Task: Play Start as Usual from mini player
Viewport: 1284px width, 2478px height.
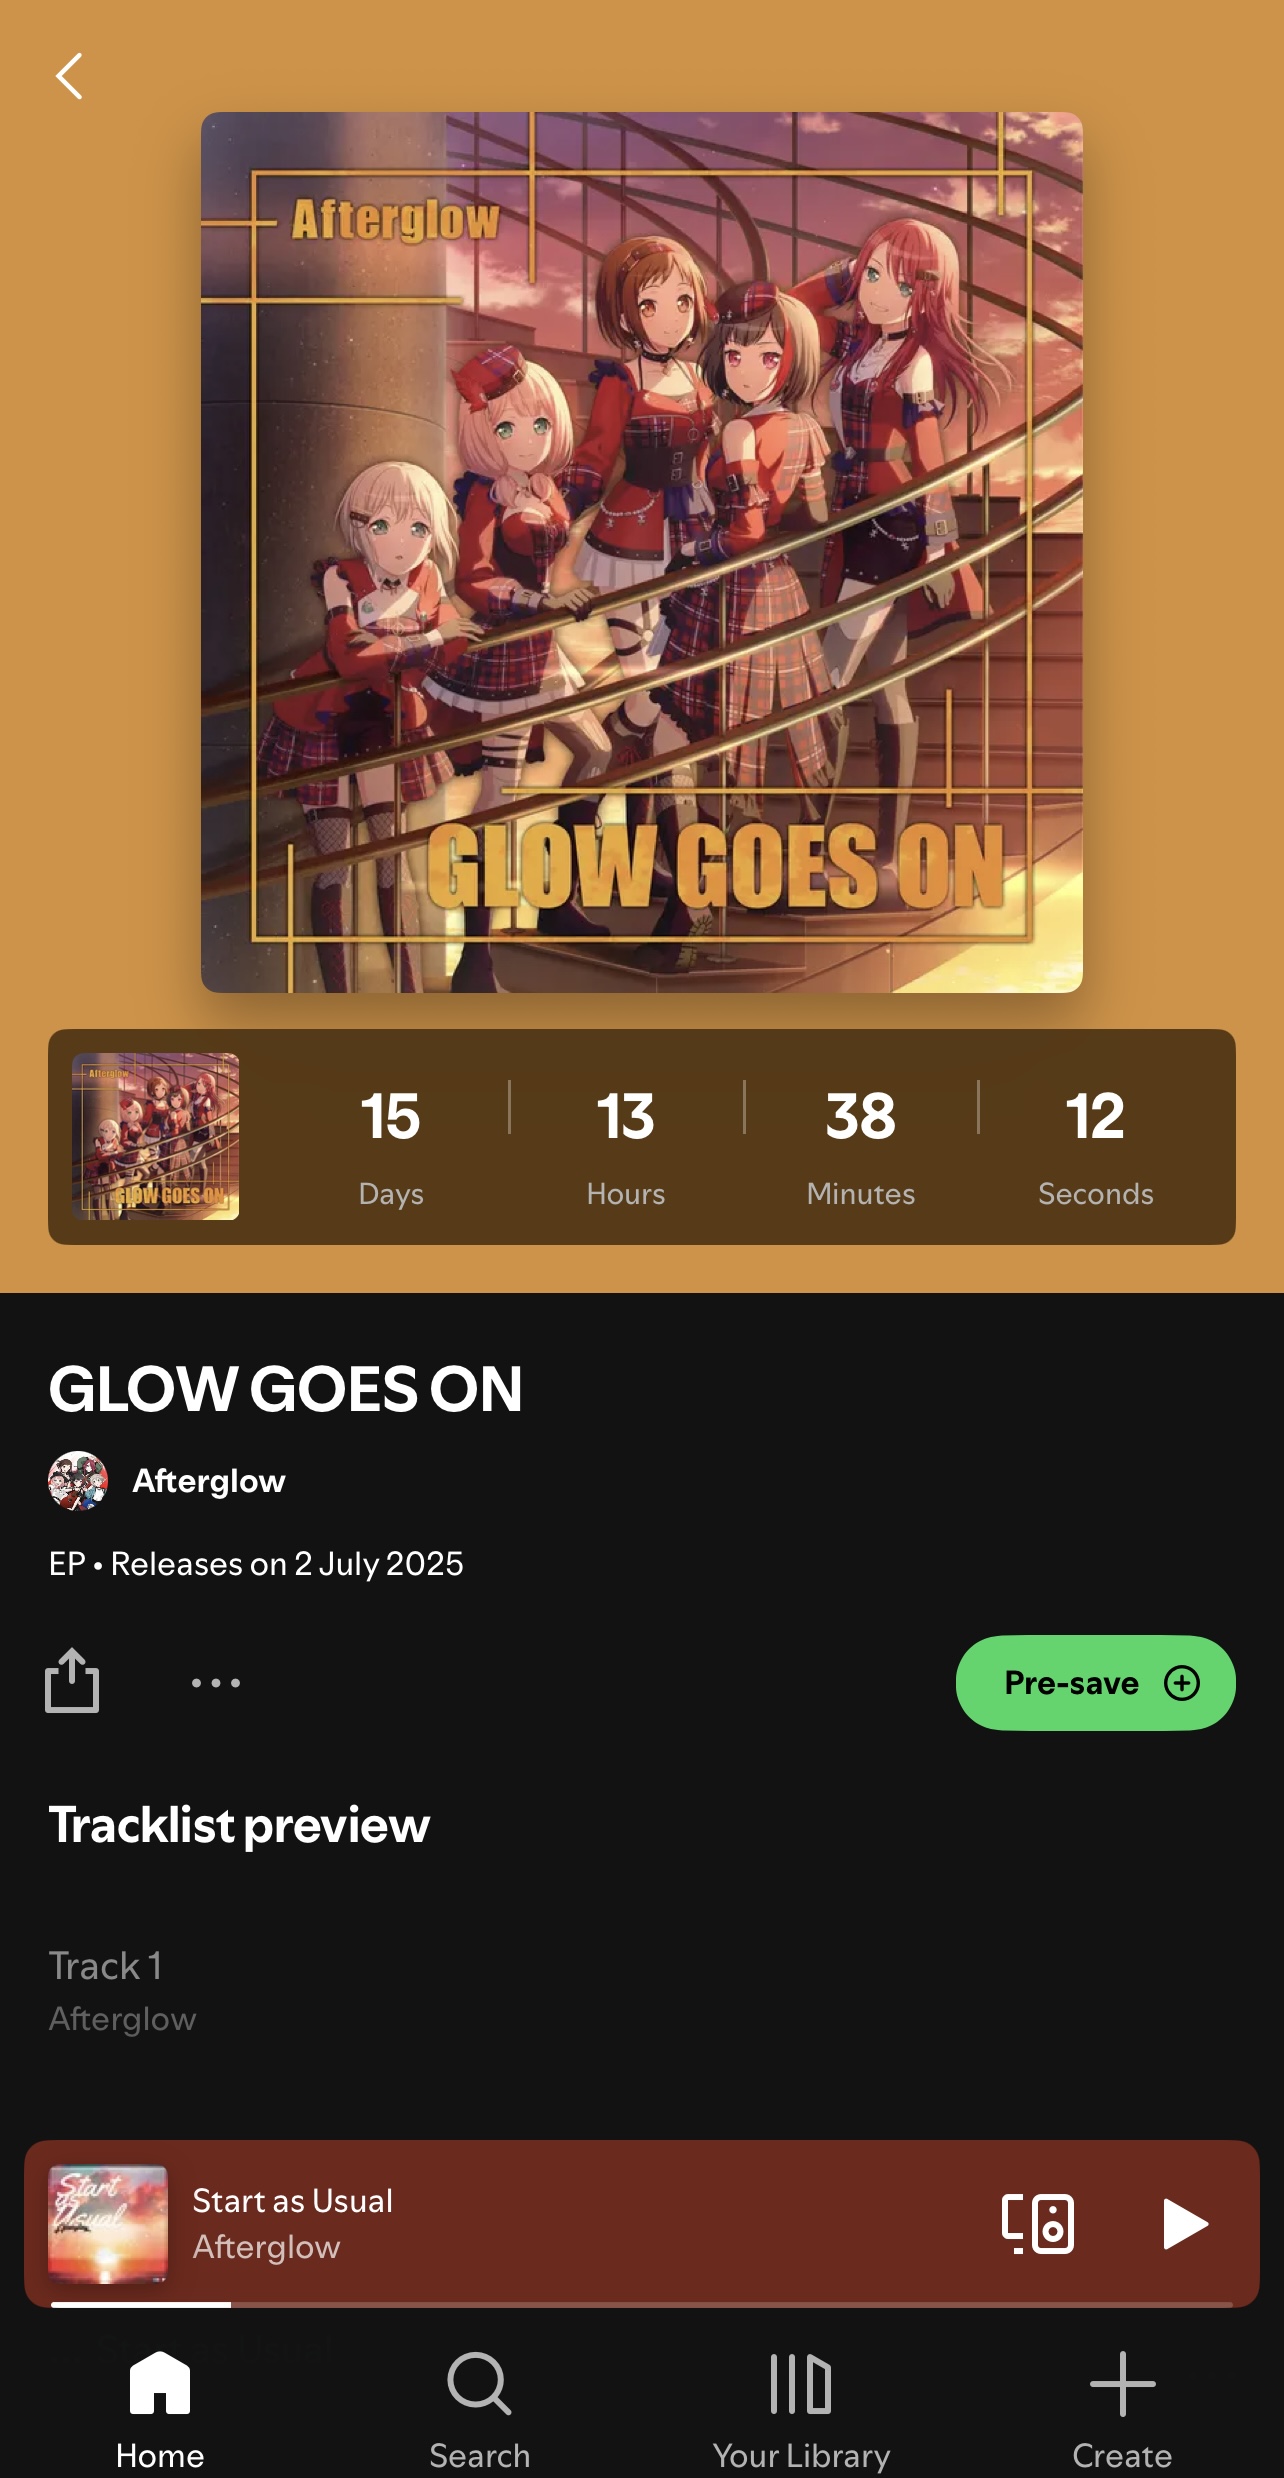Action: click(x=1185, y=2224)
